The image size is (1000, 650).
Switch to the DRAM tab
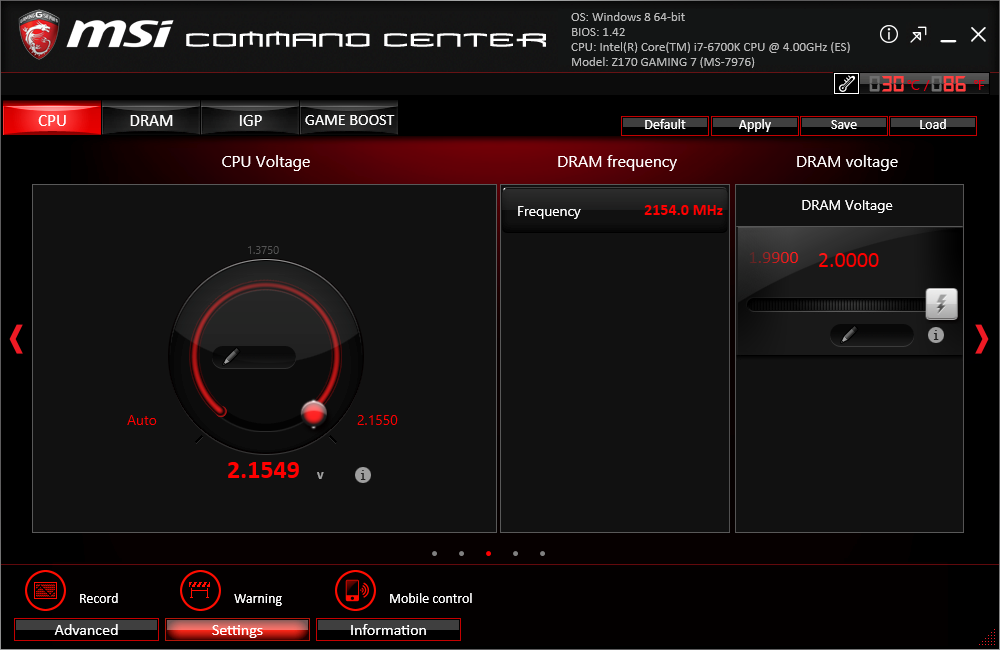[x=151, y=119]
